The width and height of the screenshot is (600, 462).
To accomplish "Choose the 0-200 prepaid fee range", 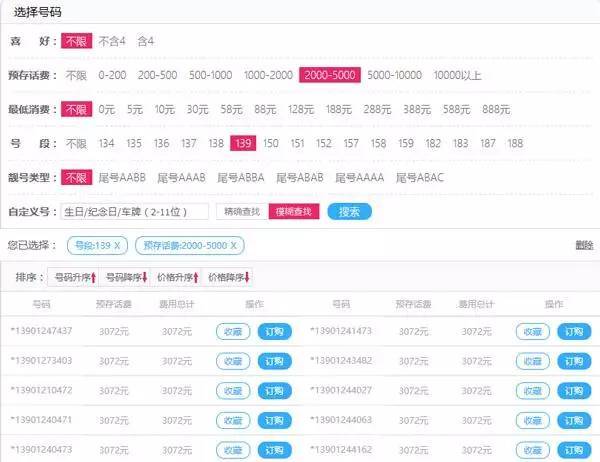I will (x=112, y=75).
